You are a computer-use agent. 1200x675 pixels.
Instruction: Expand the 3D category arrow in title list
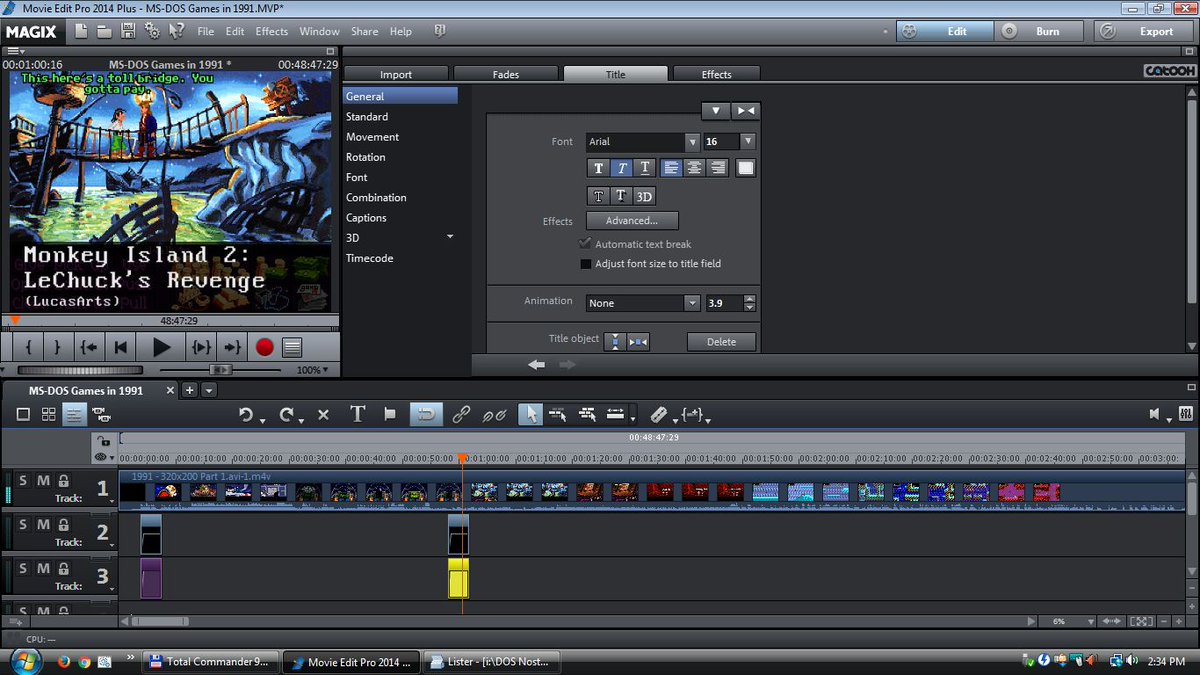click(x=450, y=237)
